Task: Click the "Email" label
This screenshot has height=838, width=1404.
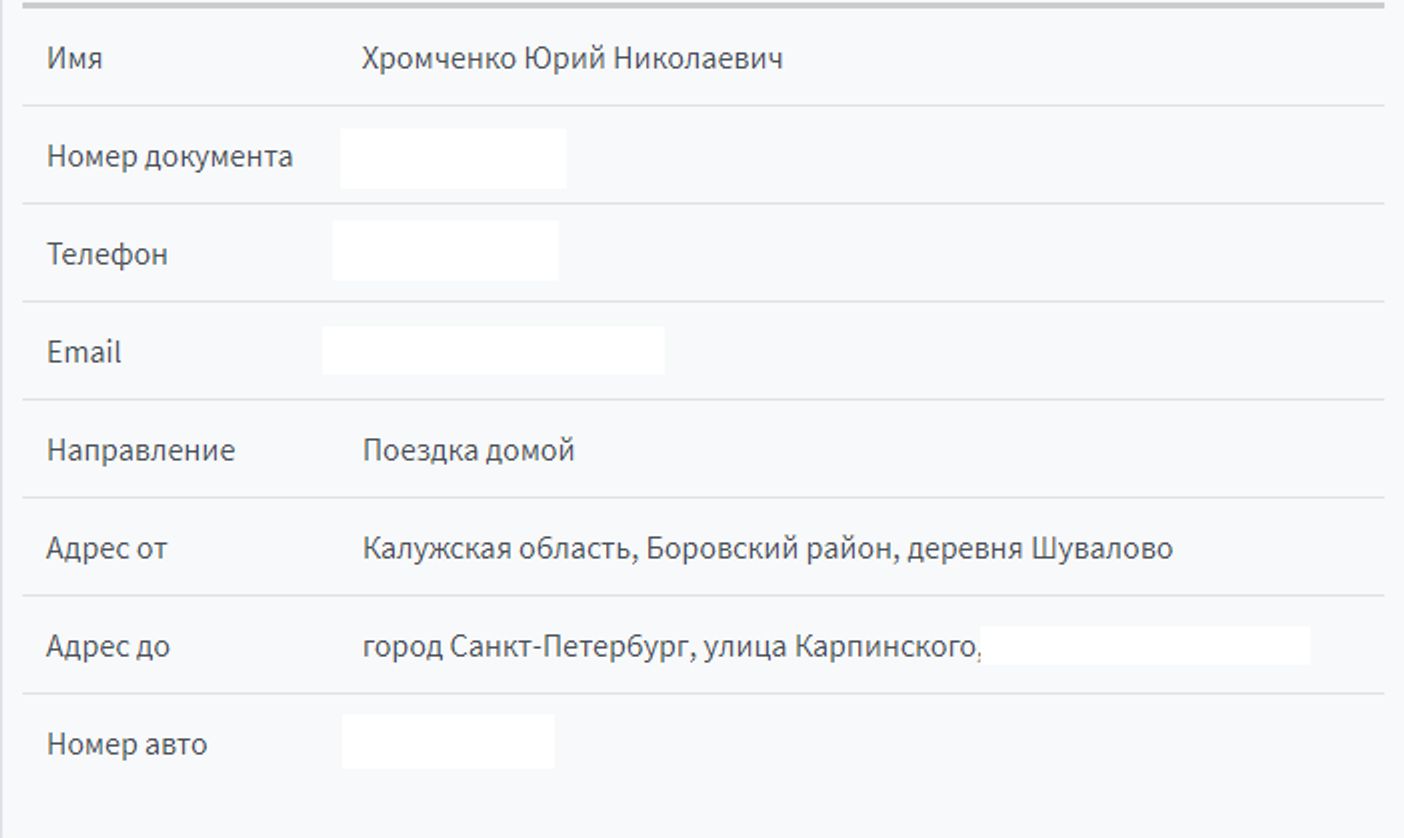Action: (x=84, y=352)
